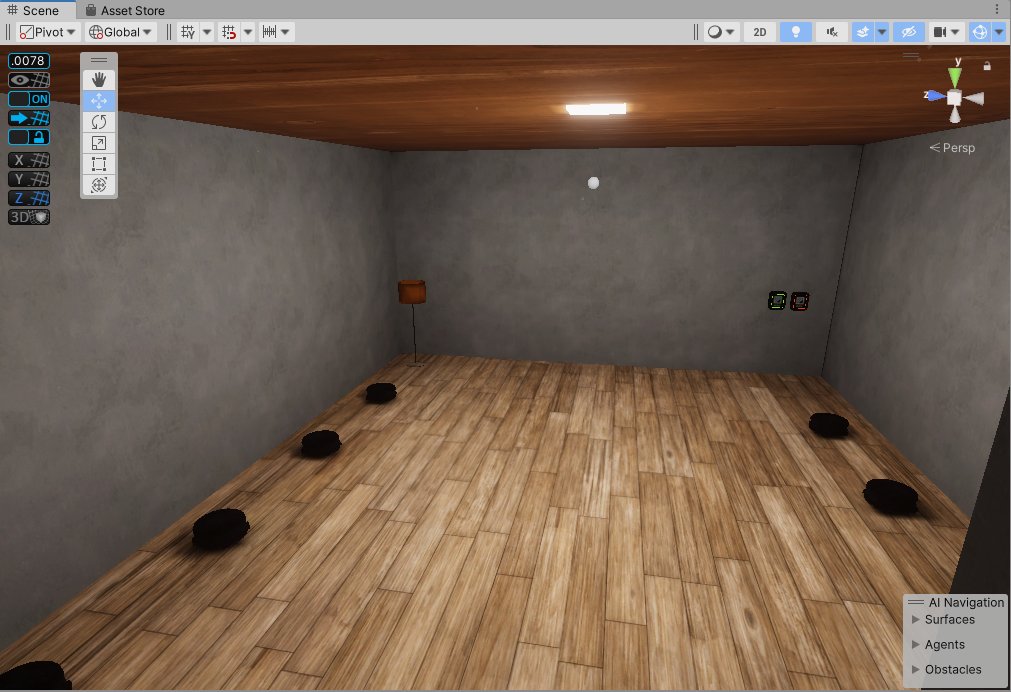Screen dimensions: 1011x692
Task: Select the glowing ceiling light panel
Action: click(x=596, y=109)
